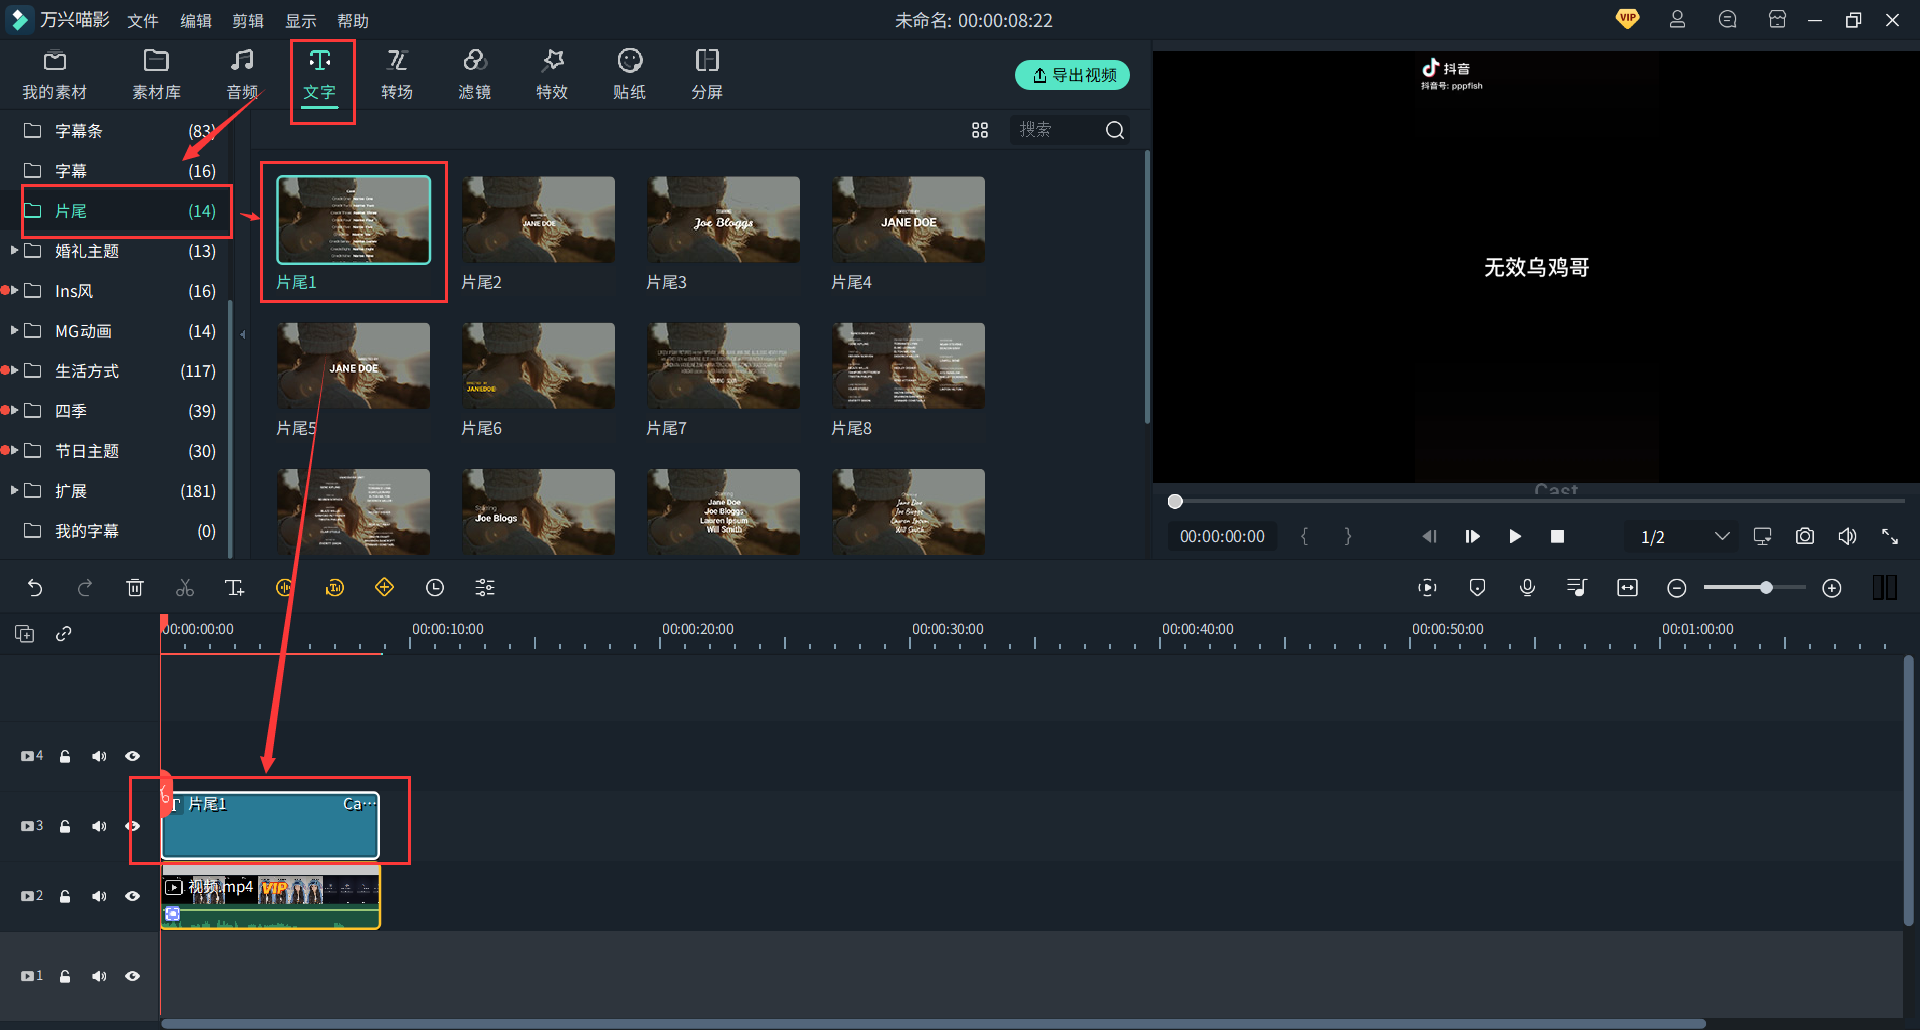Mute audio on track 2

click(99, 896)
